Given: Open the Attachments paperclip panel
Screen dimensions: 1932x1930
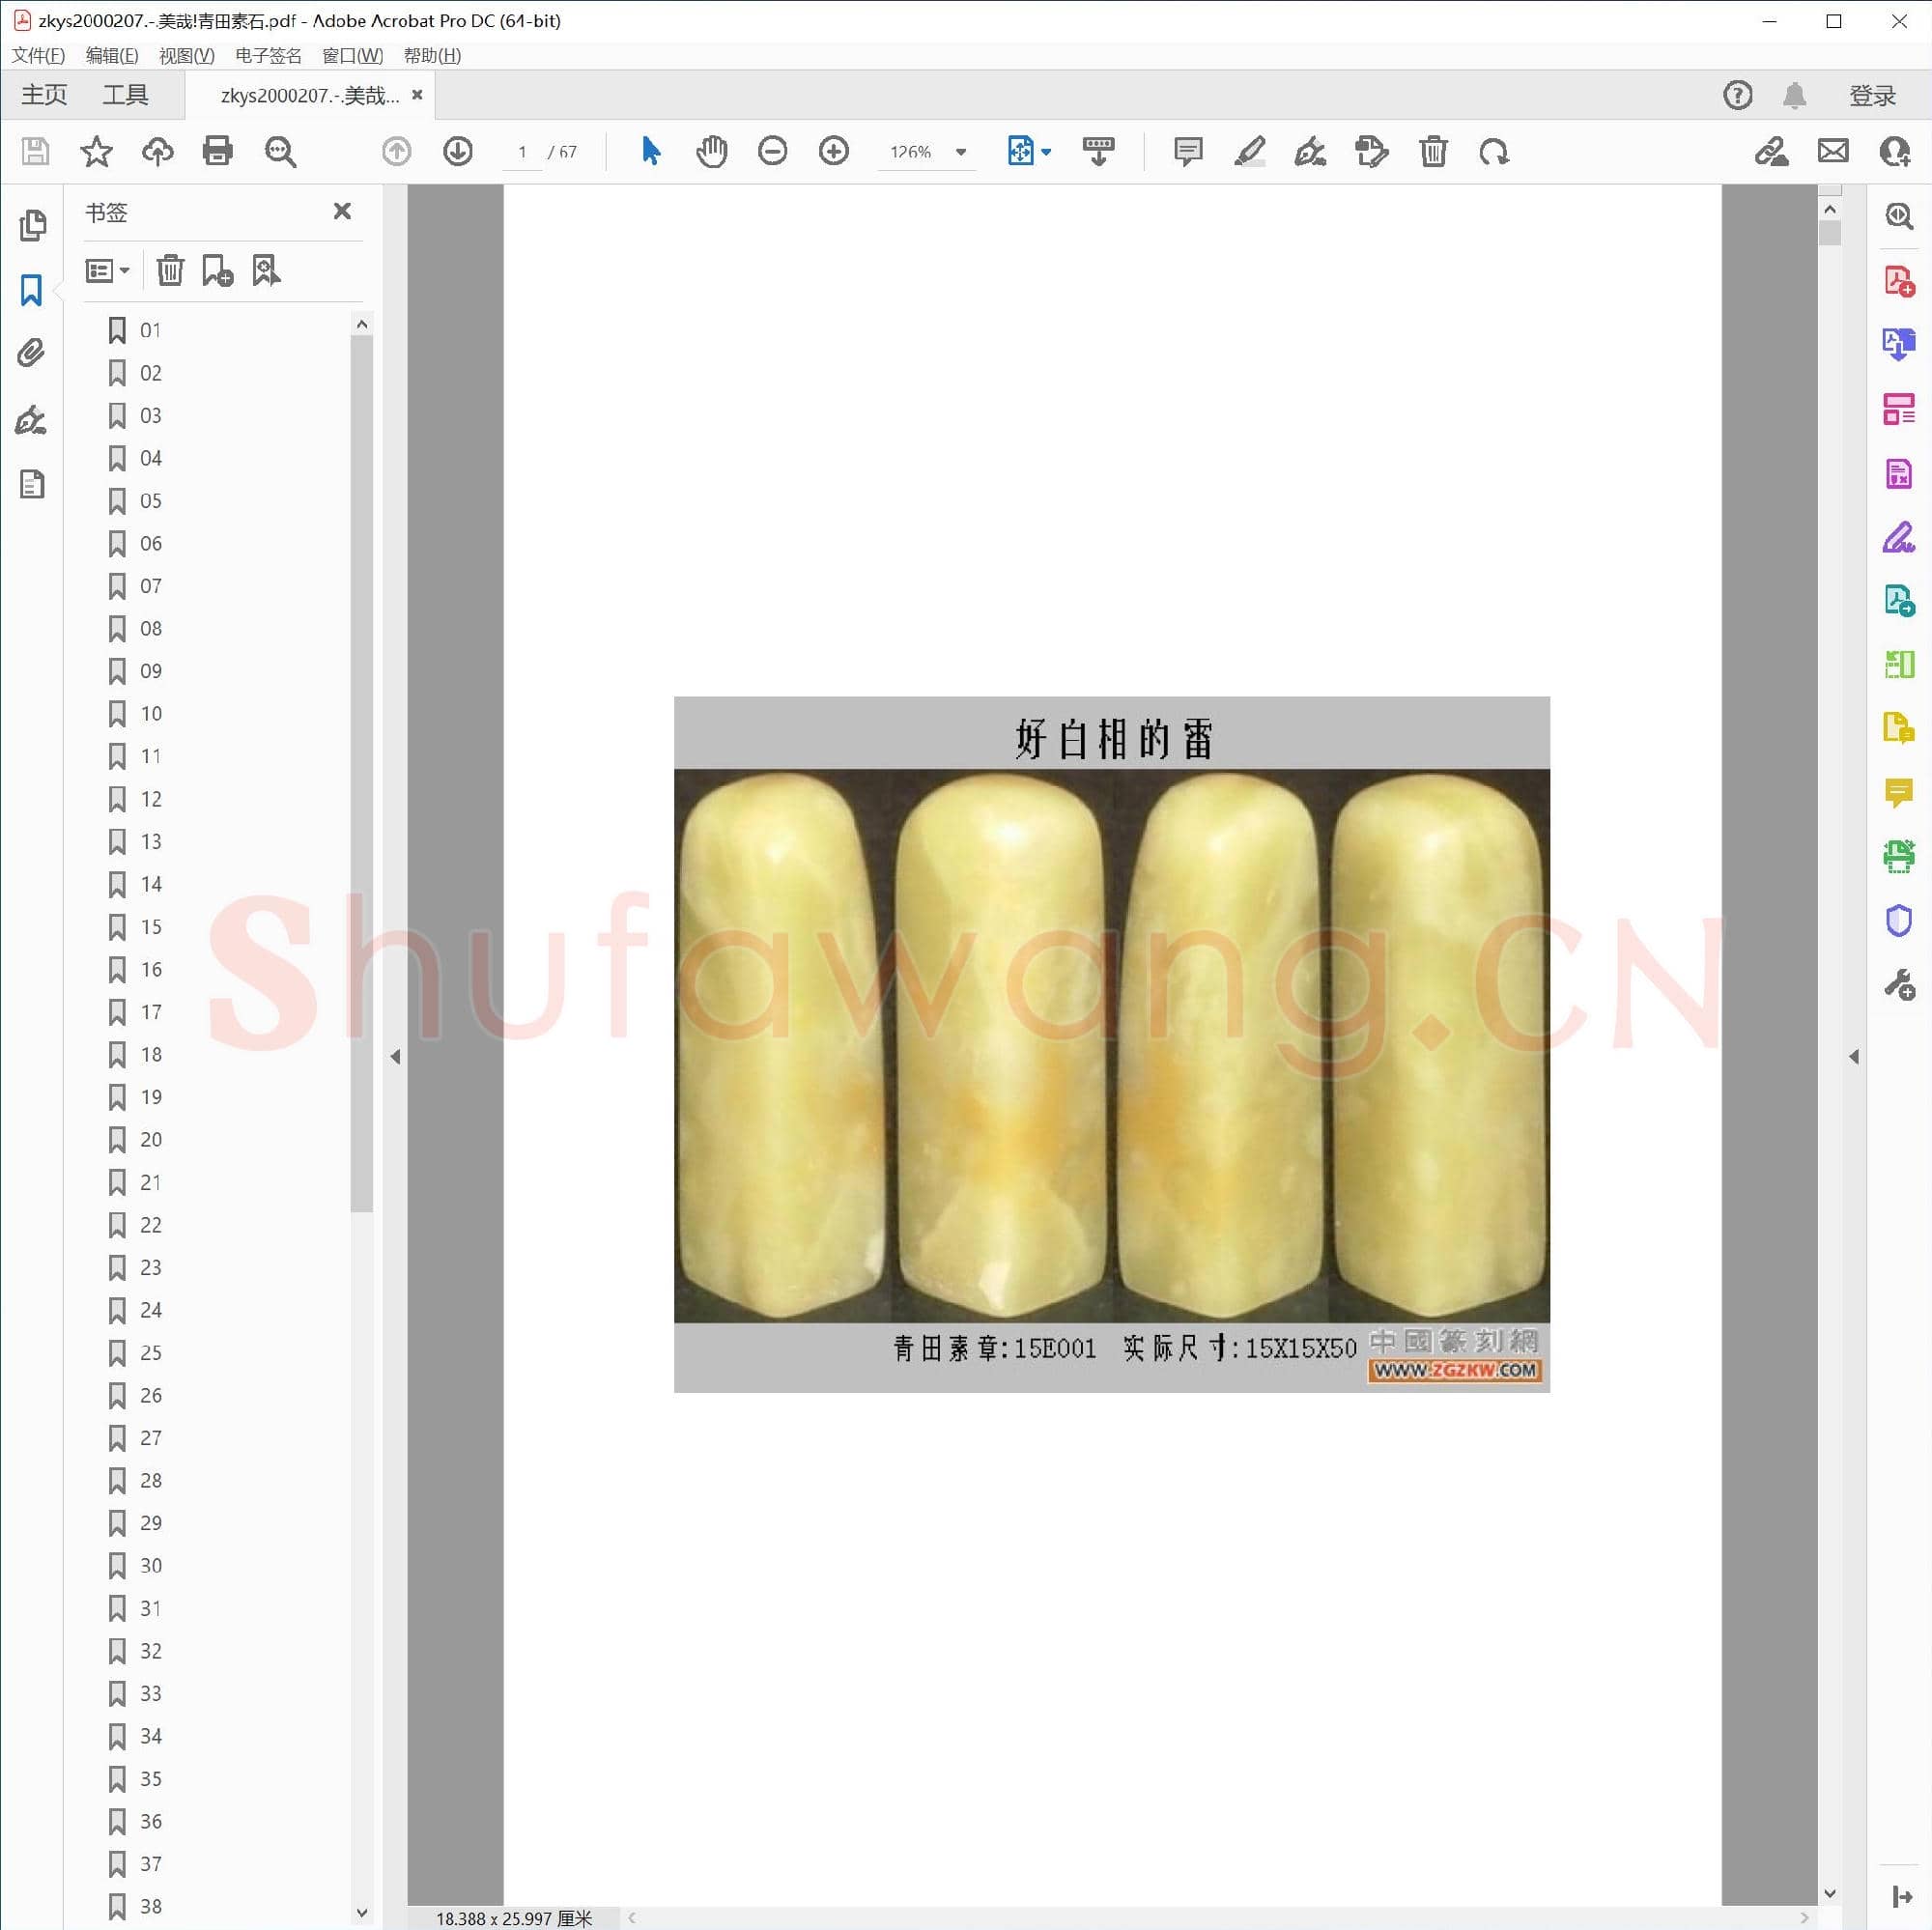Looking at the screenshot, I should click(32, 353).
